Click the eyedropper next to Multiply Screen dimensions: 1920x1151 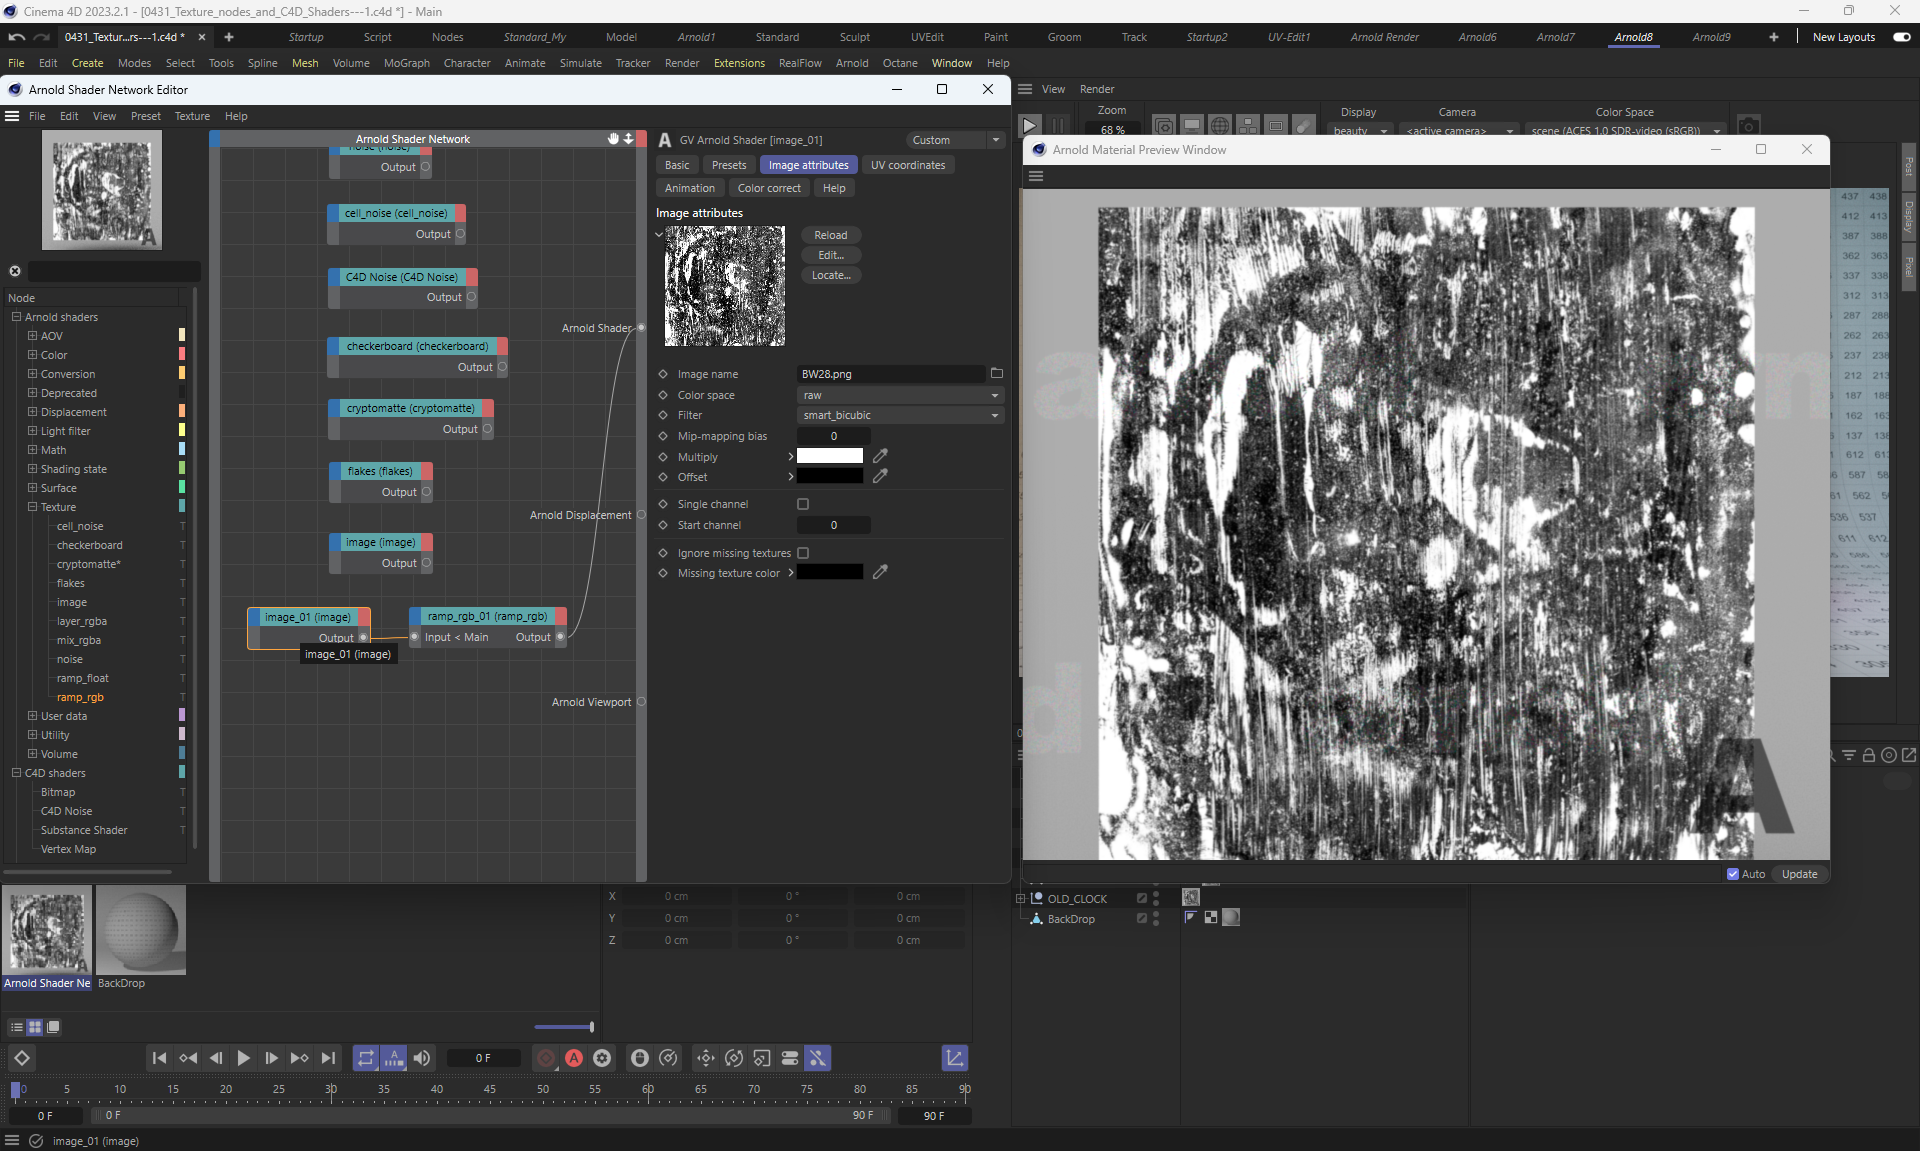coord(880,456)
